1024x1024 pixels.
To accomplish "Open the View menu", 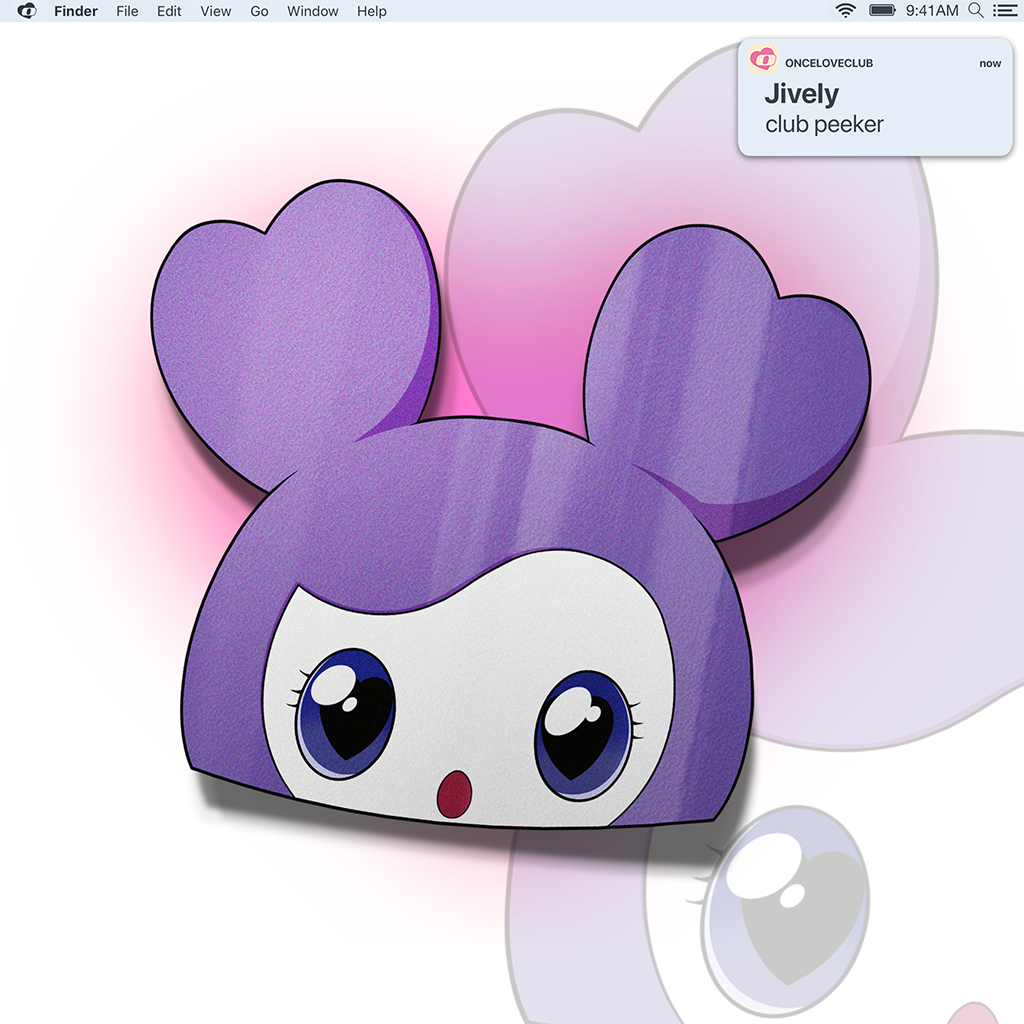I will pyautogui.click(x=215, y=11).
